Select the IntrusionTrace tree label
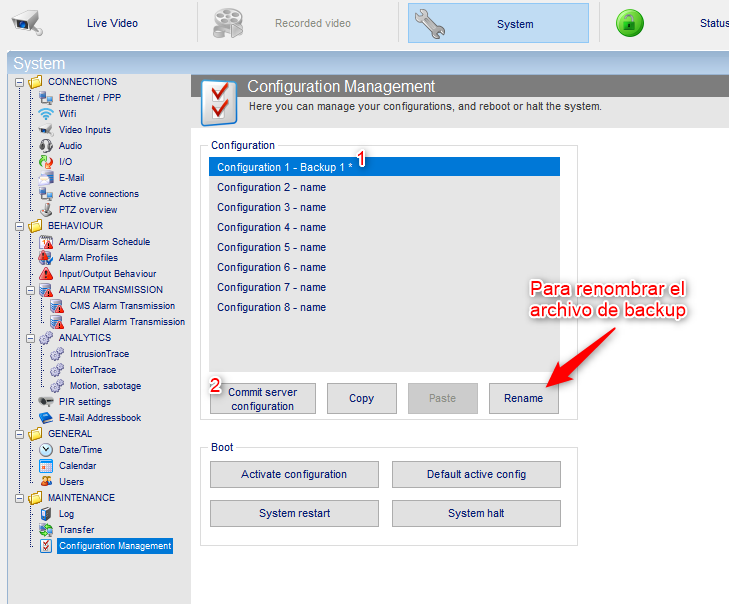Image resolution: width=729 pixels, height=604 pixels. click(99, 354)
